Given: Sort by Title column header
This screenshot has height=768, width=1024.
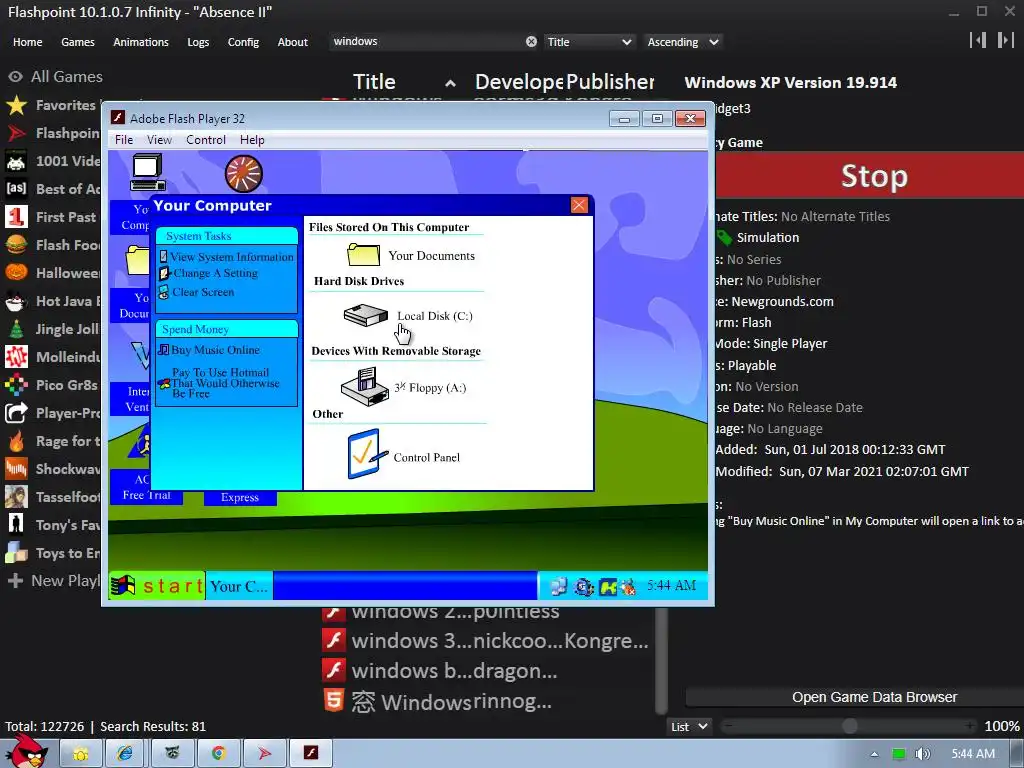Looking at the screenshot, I should pyautogui.click(x=404, y=82).
